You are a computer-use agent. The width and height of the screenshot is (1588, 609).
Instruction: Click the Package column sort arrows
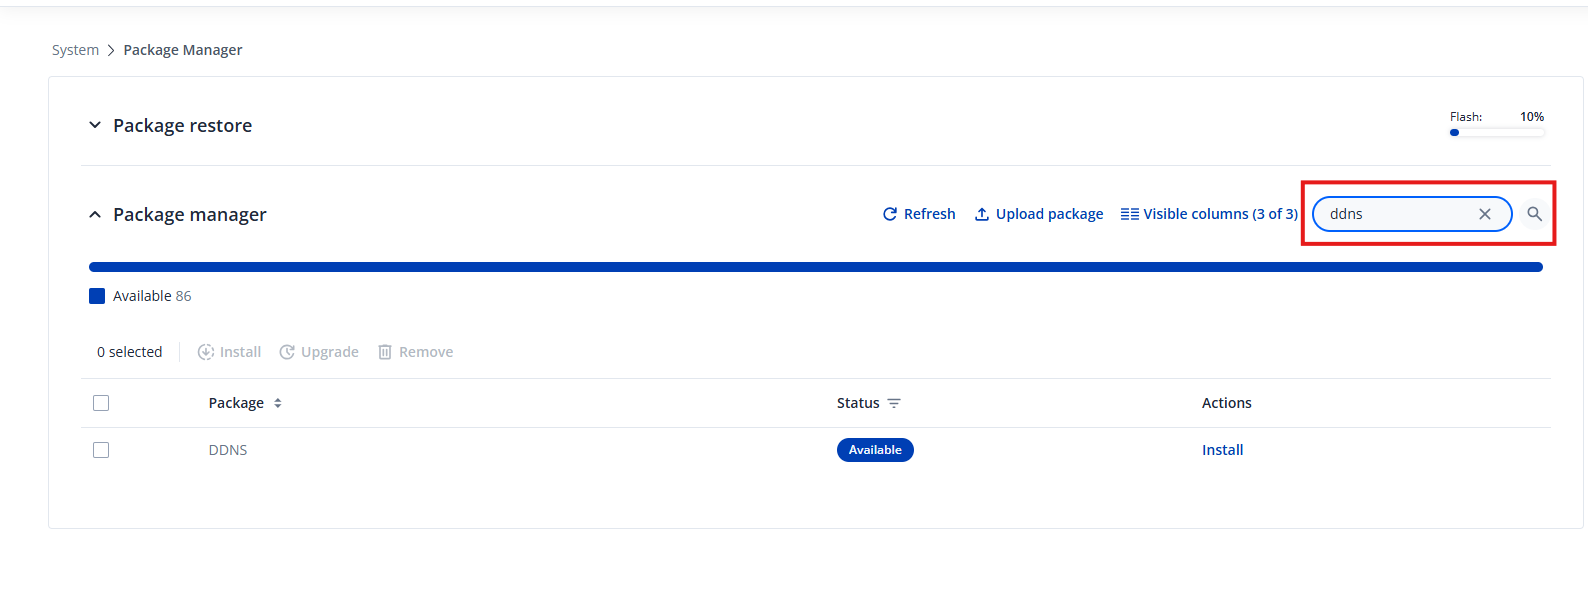tap(278, 403)
